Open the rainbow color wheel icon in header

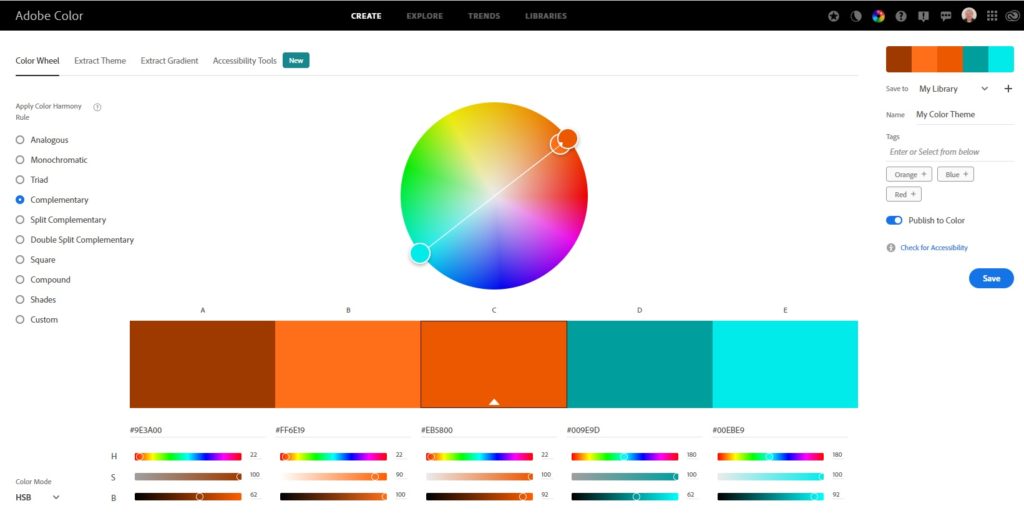point(878,16)
